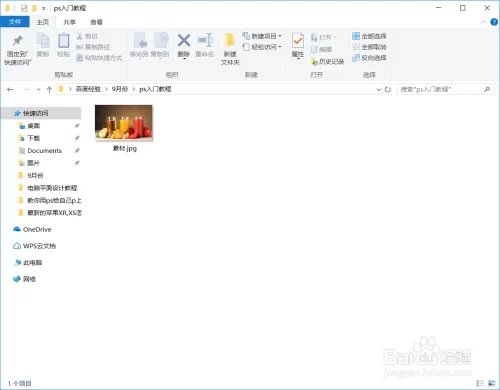The height and width of the screenshot is (390, 500).
Task: Select the 素材.jpg thumbnail
Action: pyautogui.click(x=124, y=123)
